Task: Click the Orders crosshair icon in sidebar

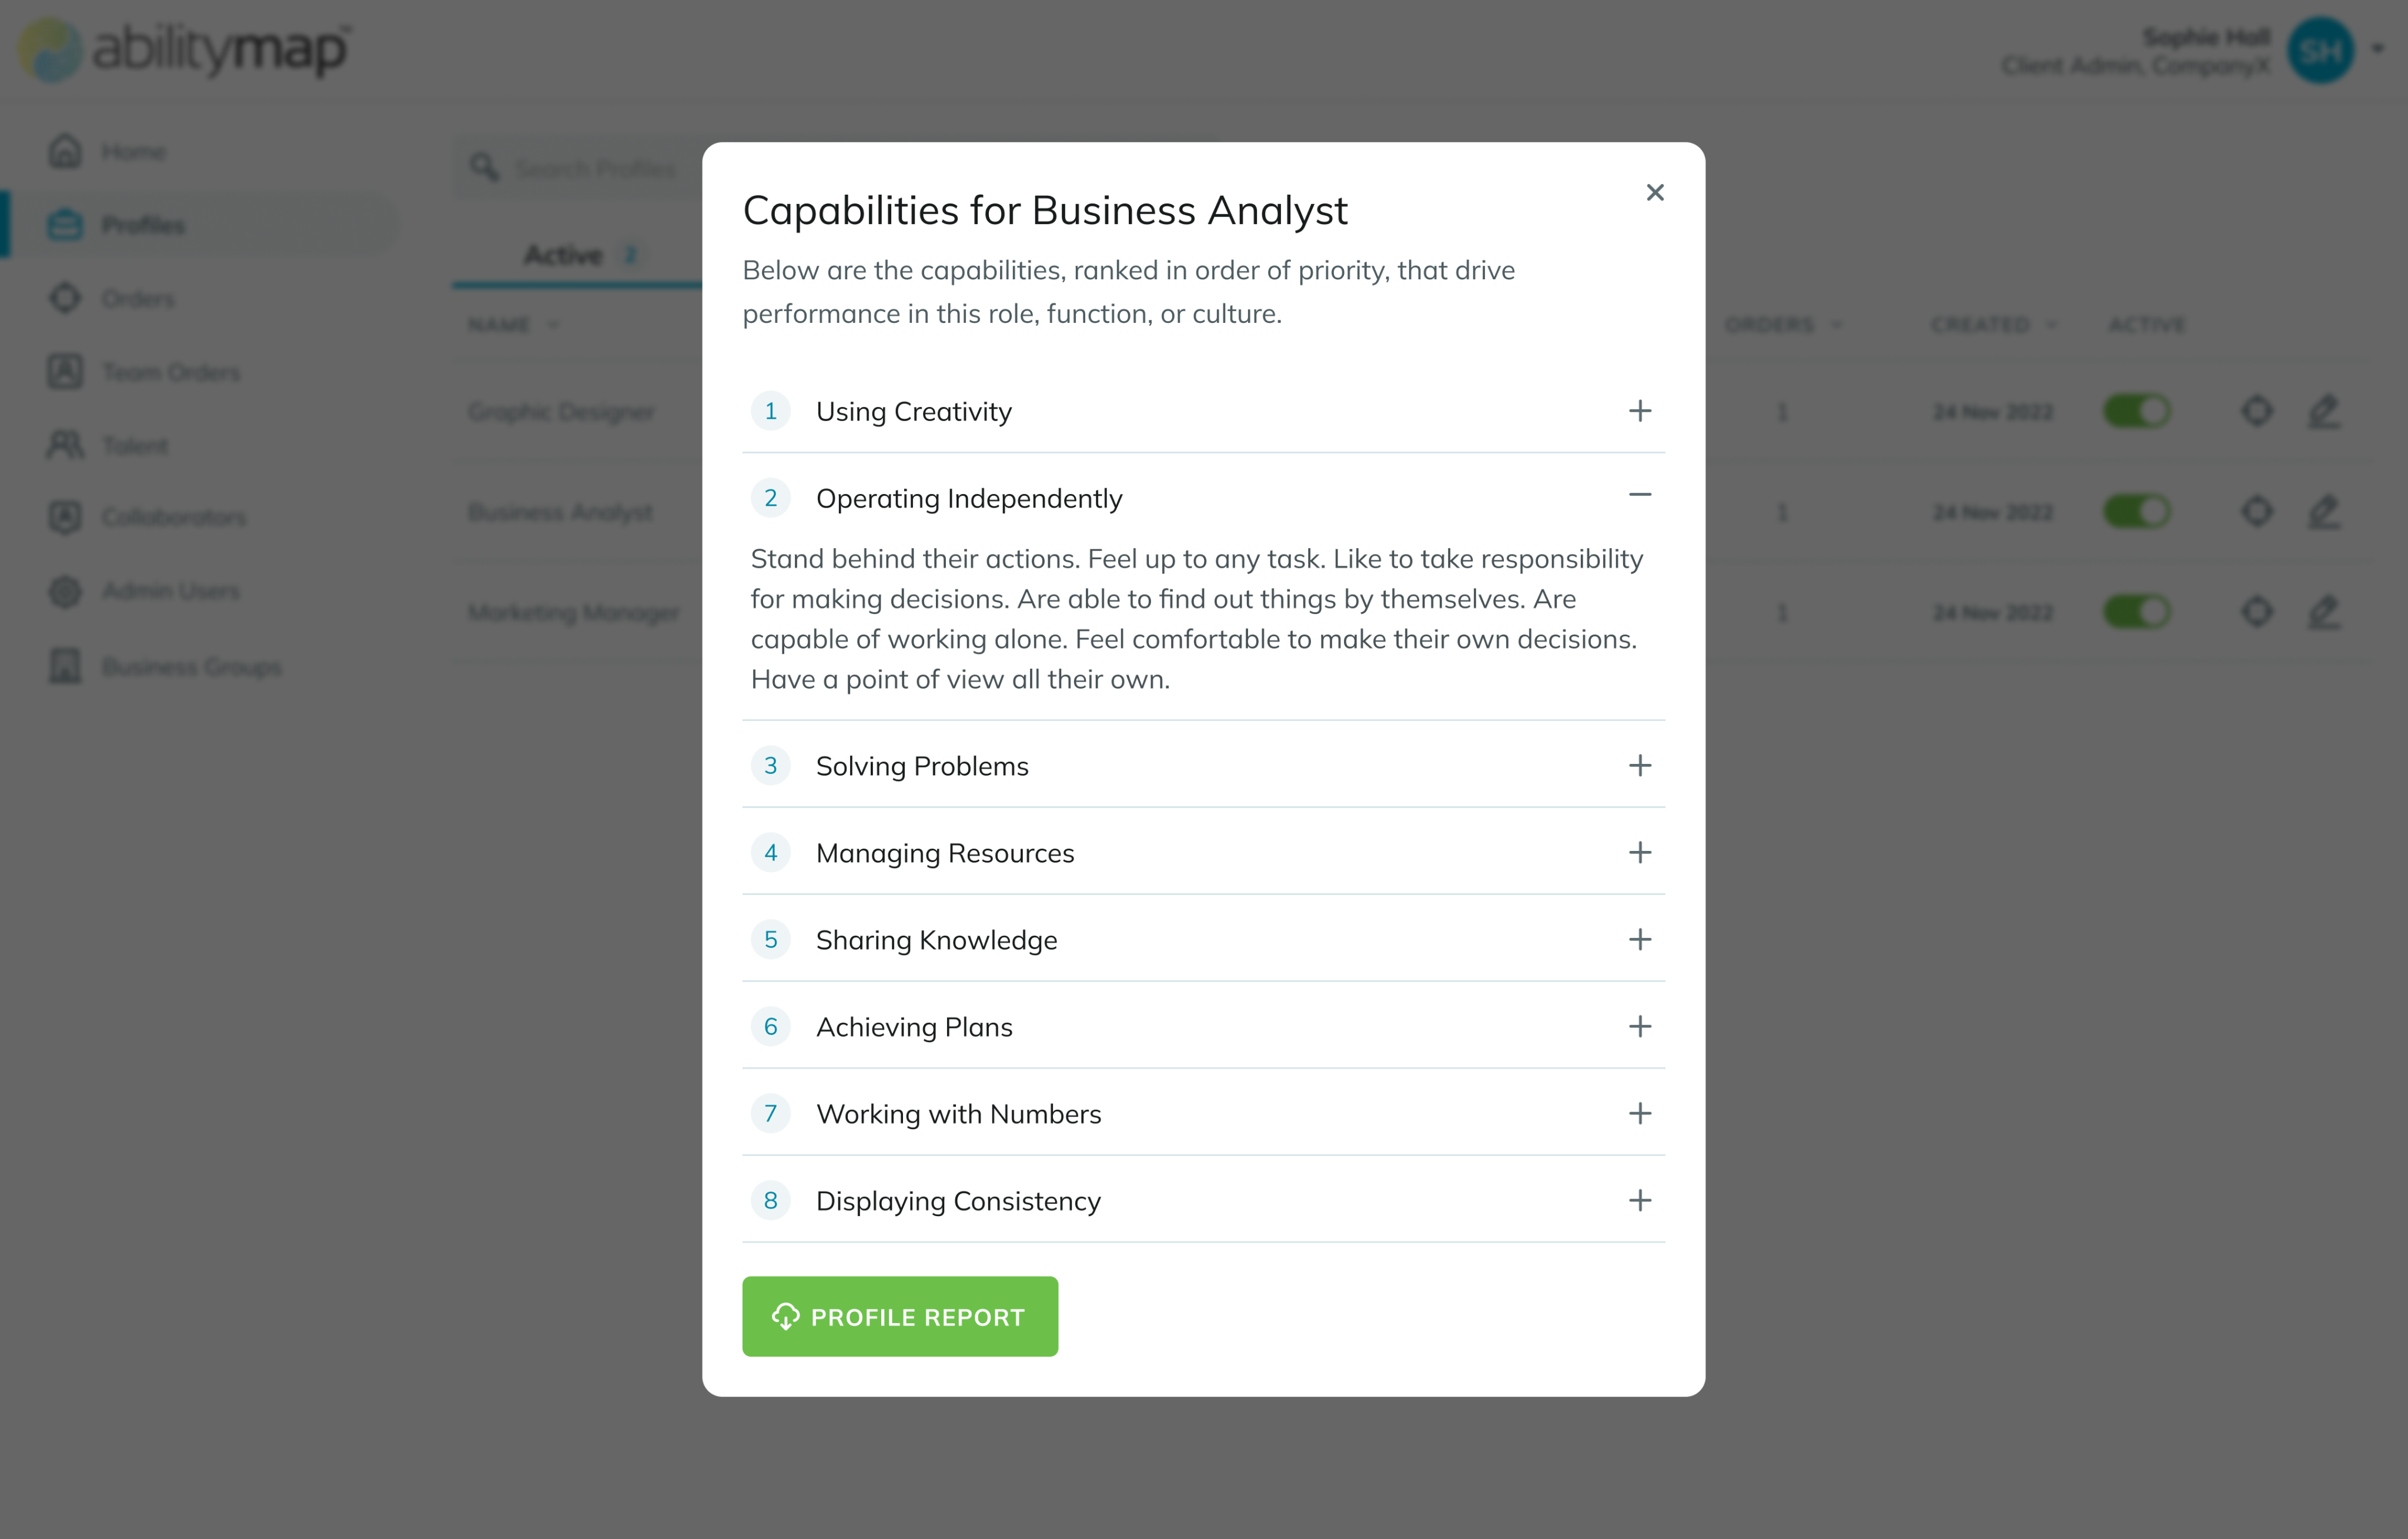Action: click(x=66, y=298)
